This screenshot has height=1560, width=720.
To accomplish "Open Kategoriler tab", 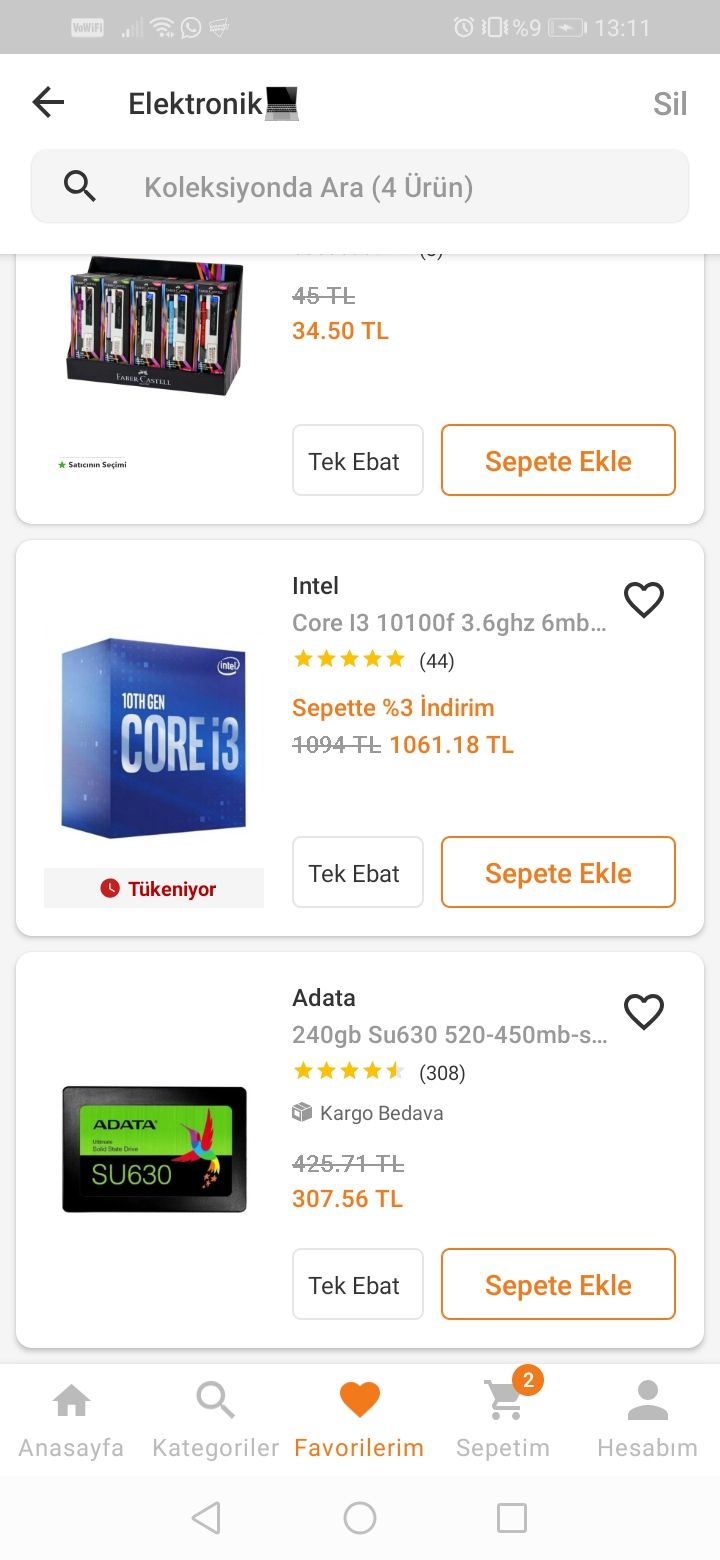I will (x=215, y=1418).
